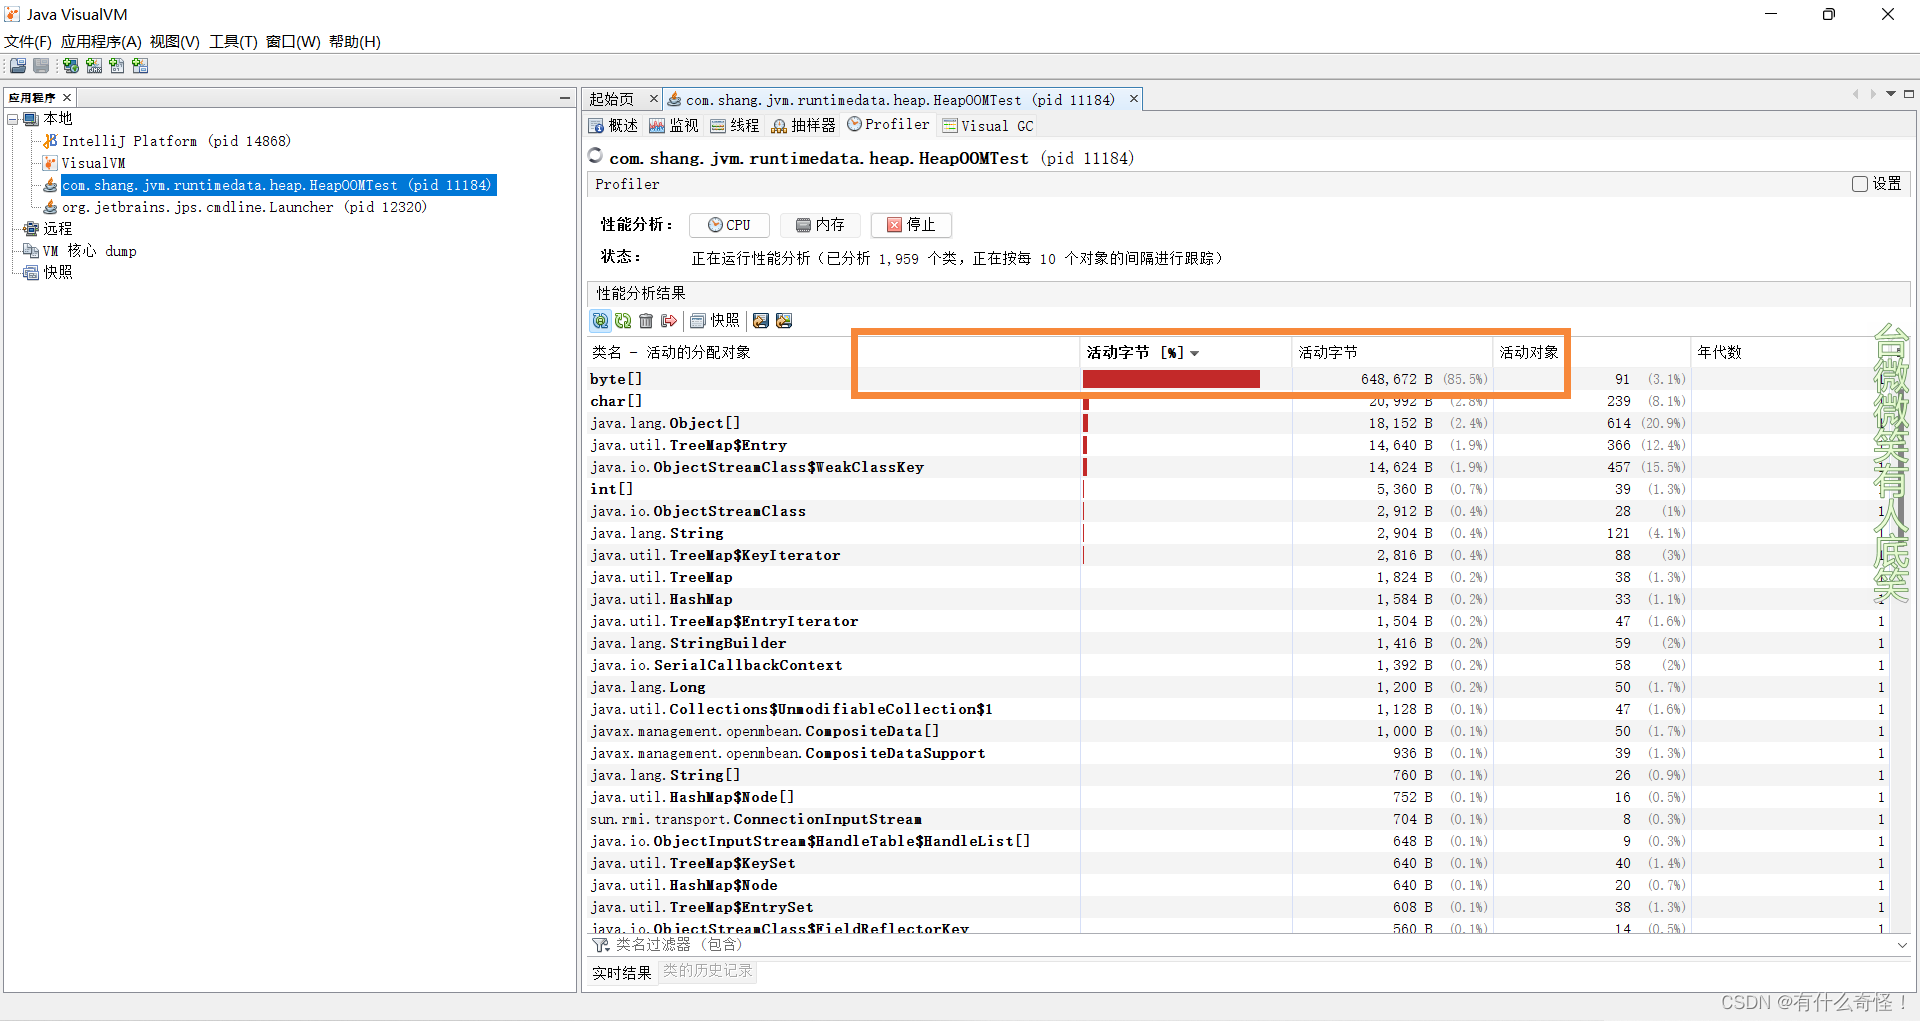The height and width of the screenshot is (1021, 1920).
Task: Click the class name filter input field
Action: pyautogui.click(x=1250, y=945)
